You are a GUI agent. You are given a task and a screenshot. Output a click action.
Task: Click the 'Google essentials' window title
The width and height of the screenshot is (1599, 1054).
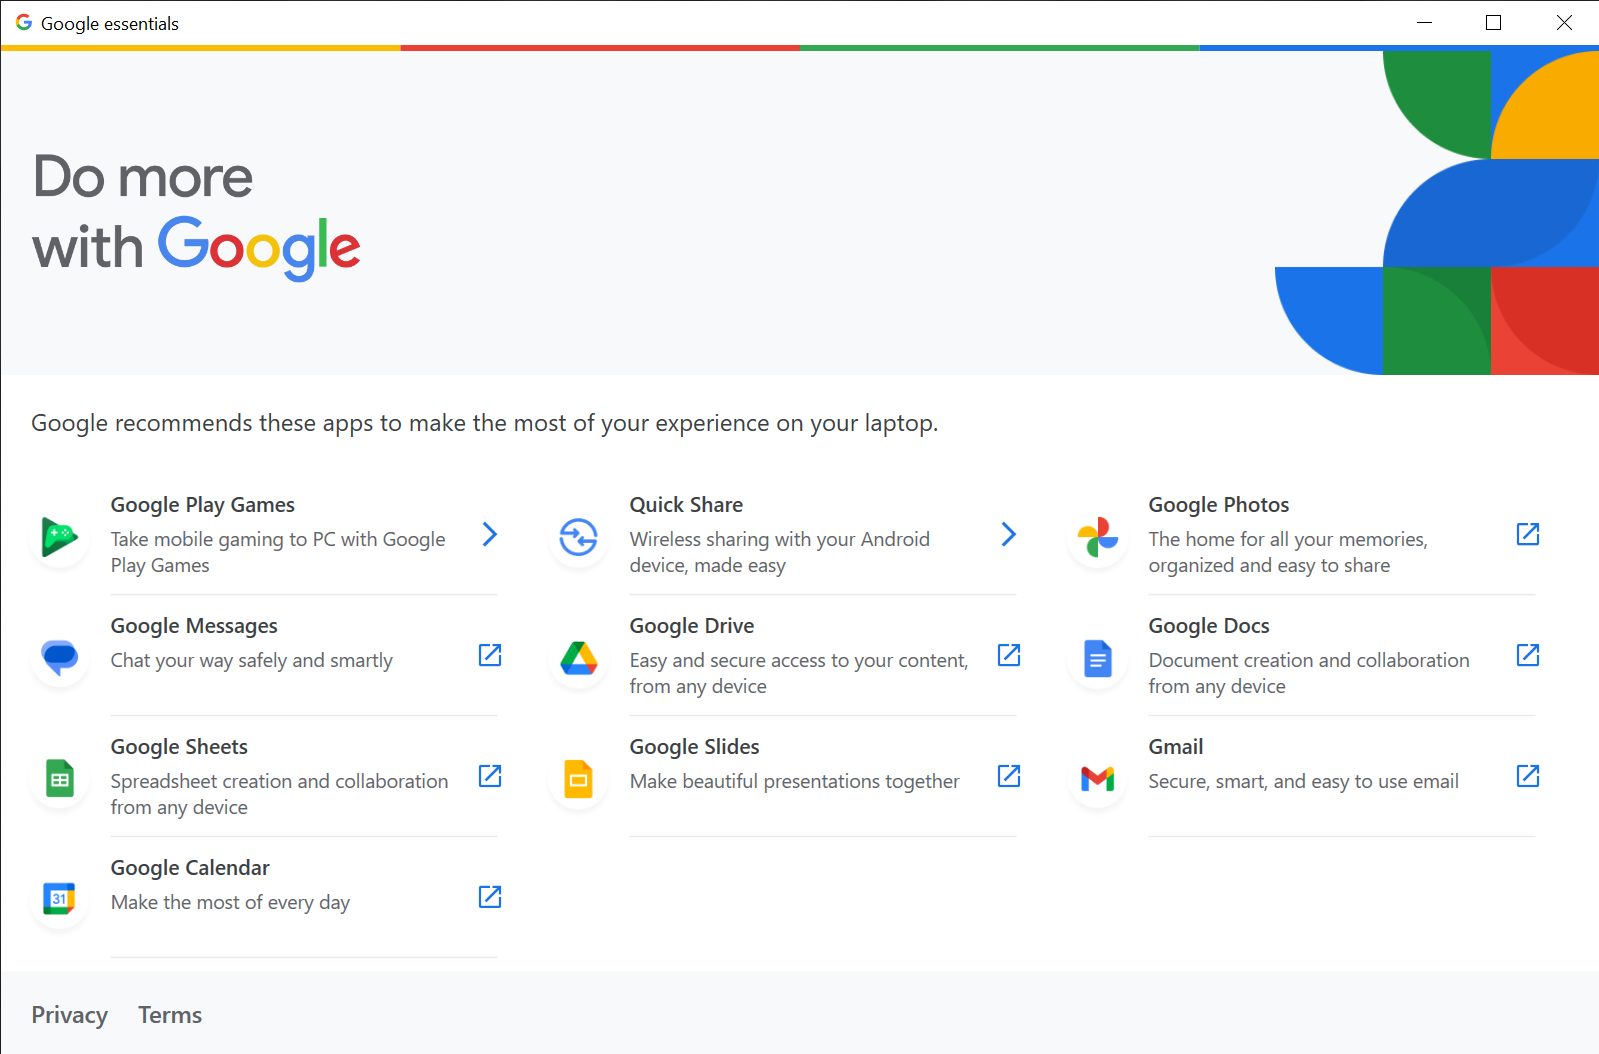coord(110,23)
